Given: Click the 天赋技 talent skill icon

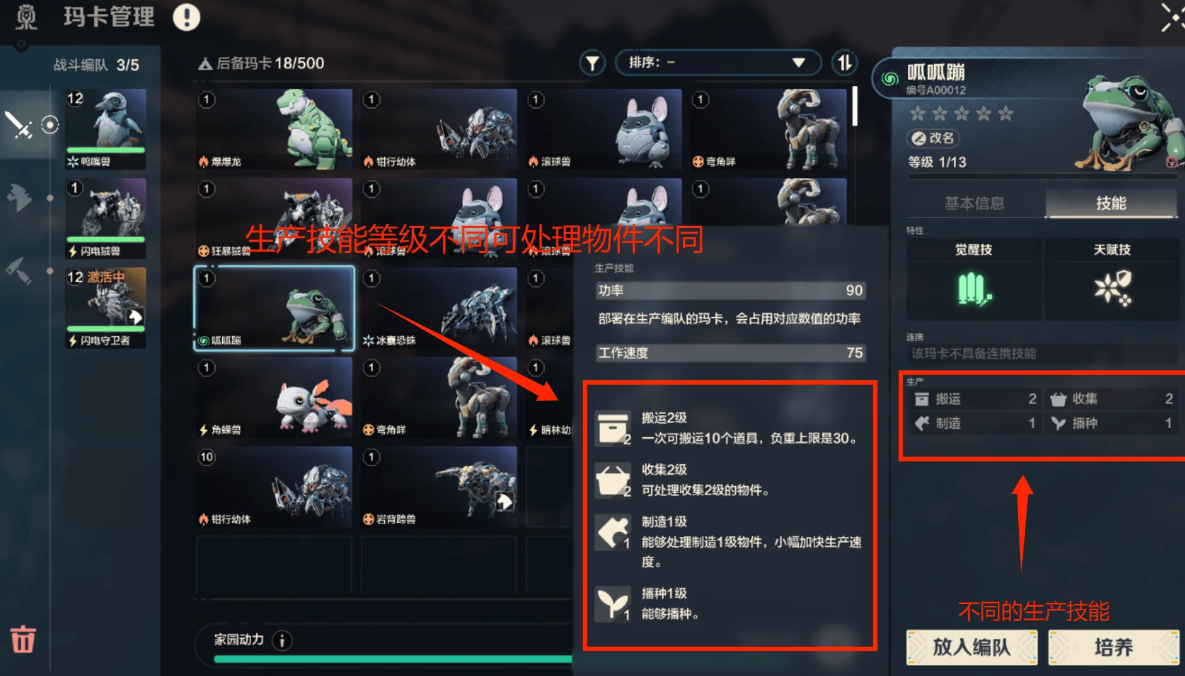Looking at the screenshot, I should pyautogui.click(x=1112, y=289).
